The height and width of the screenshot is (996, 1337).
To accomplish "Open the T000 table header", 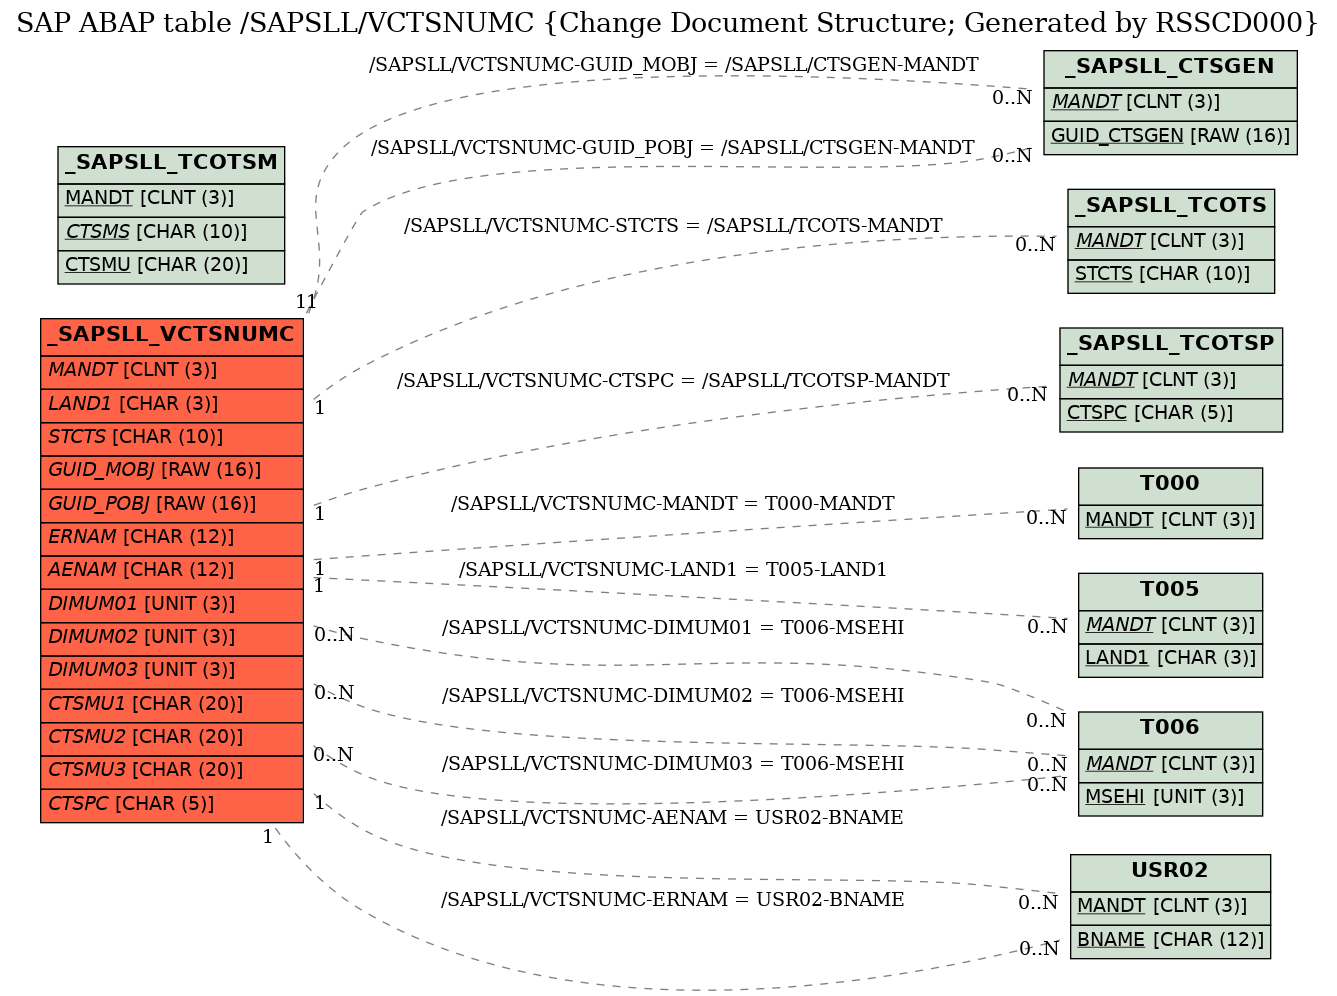I will tap(1170, 485).
